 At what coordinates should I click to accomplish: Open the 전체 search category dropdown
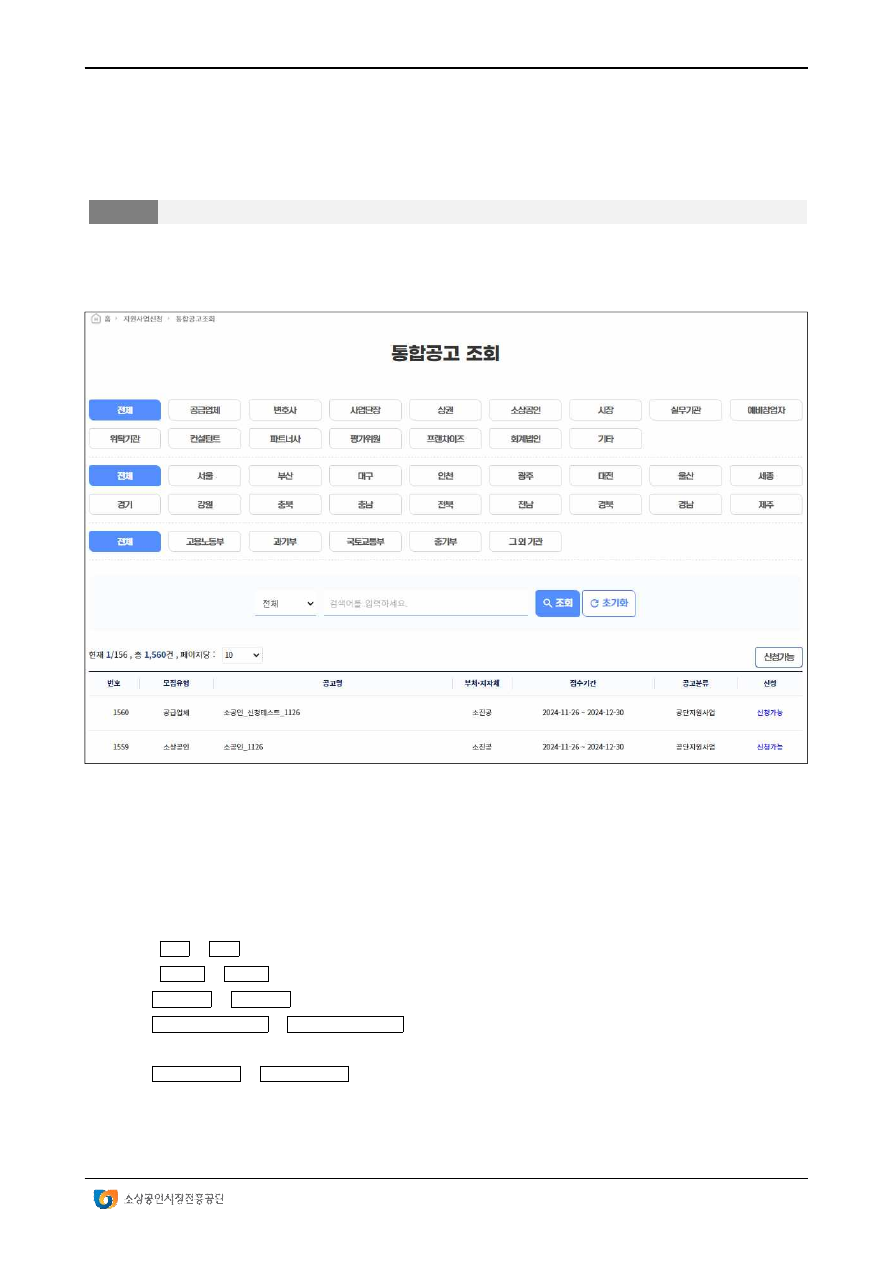285,604
